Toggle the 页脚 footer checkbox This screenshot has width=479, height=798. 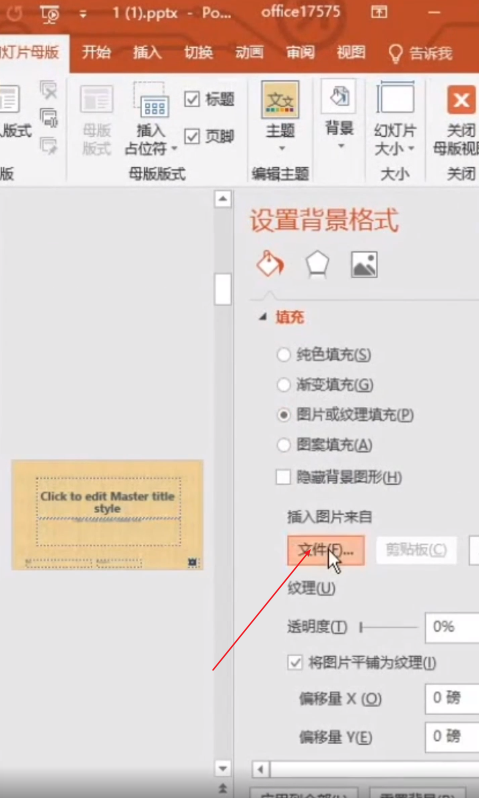click(x=192, y=136)
